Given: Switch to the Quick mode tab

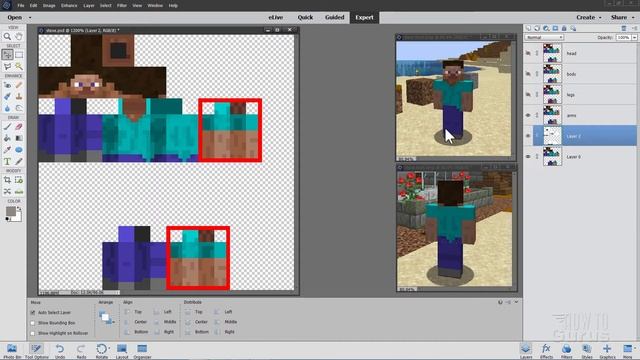Looking at the screenshot, I should [x=305, y=18].
